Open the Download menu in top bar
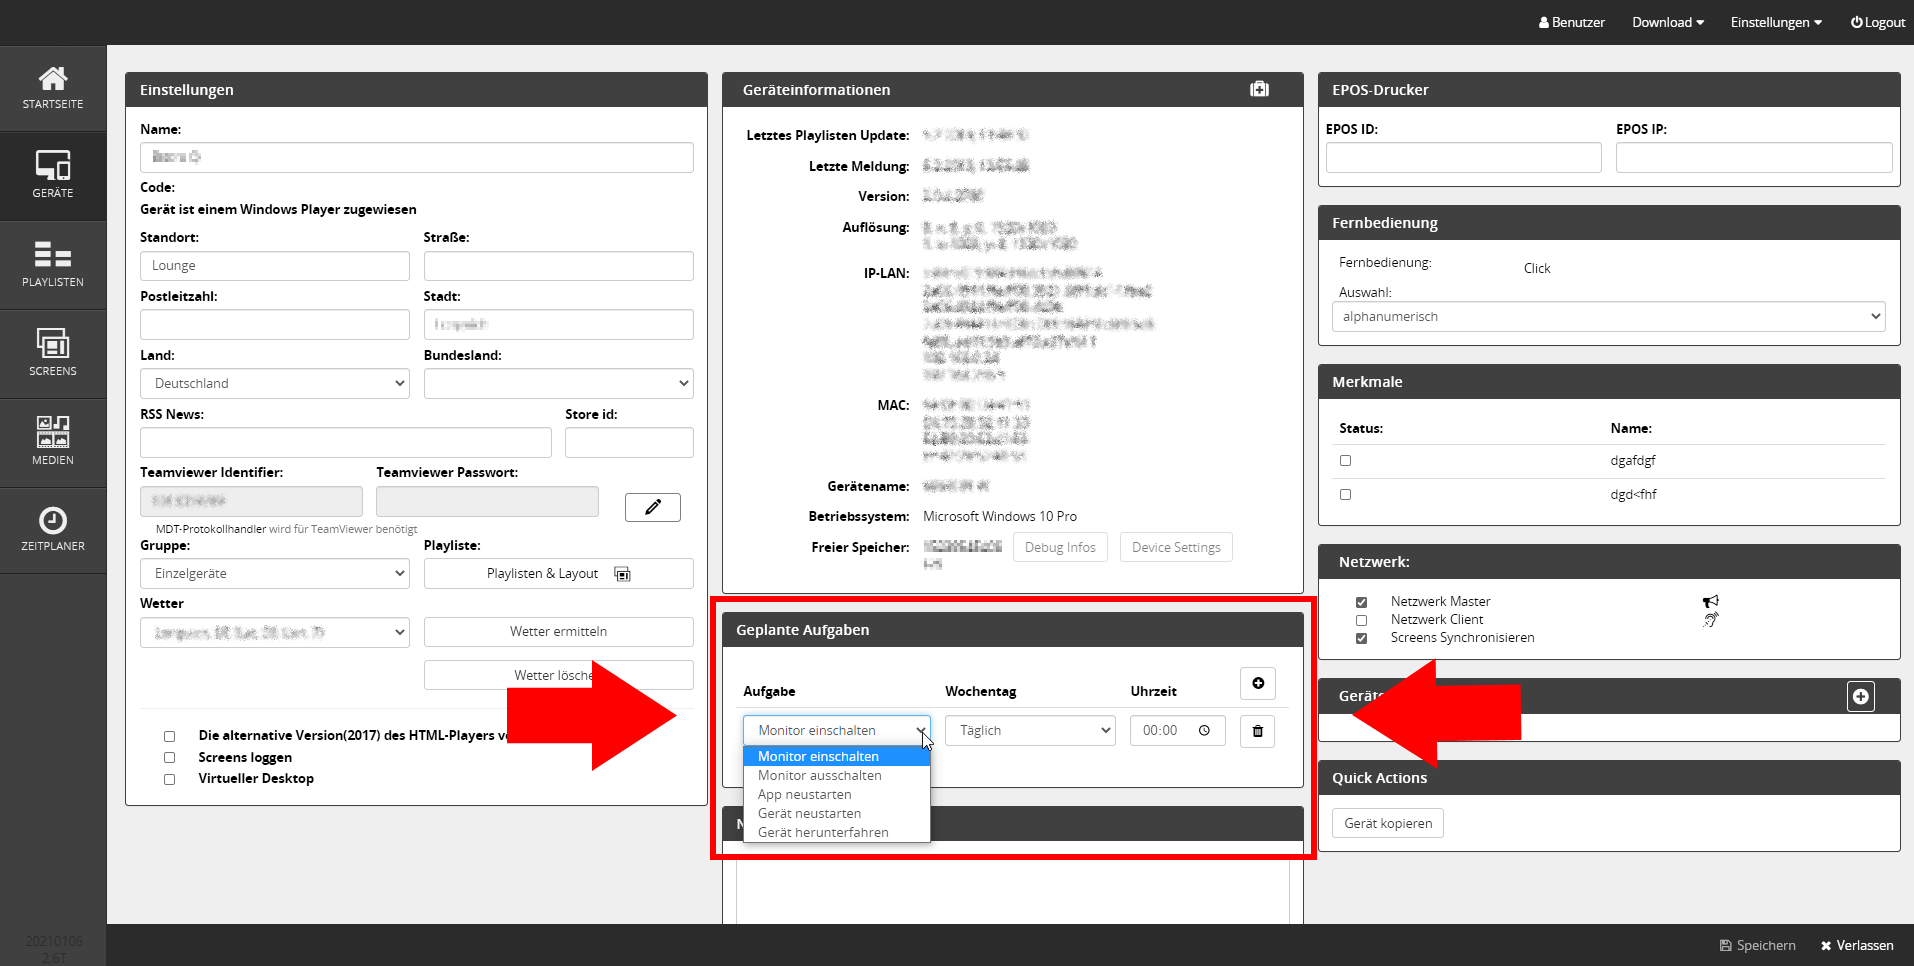 pos(1667,22)
